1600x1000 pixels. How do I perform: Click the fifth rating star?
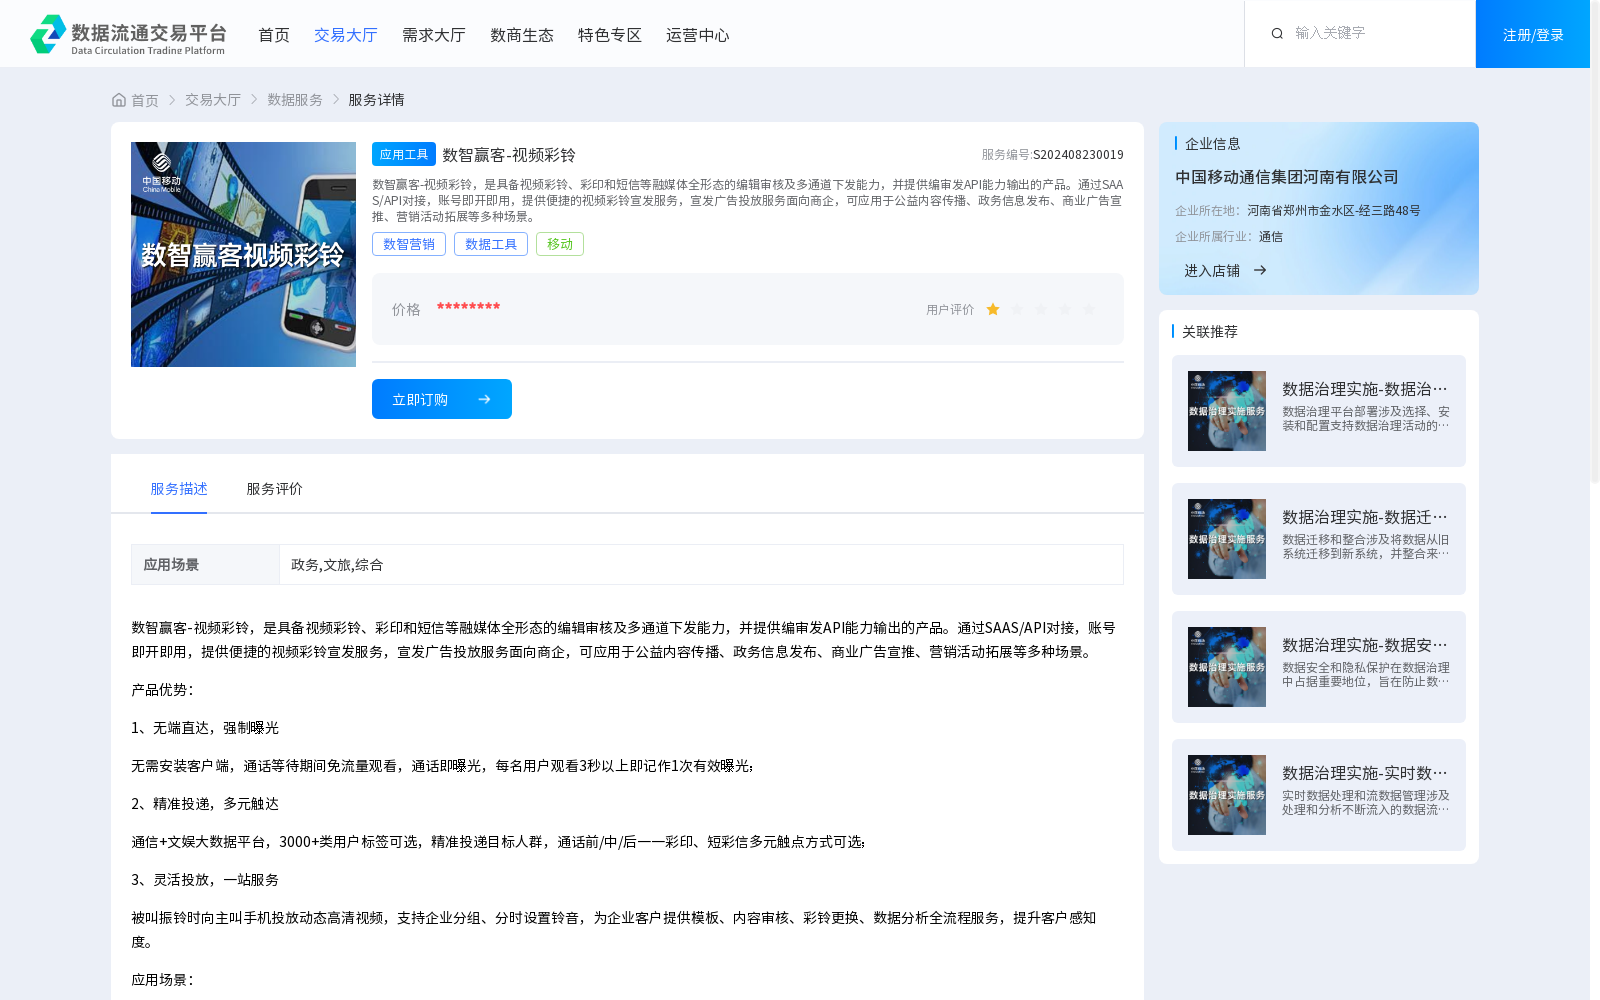[x=1089, y=310]
